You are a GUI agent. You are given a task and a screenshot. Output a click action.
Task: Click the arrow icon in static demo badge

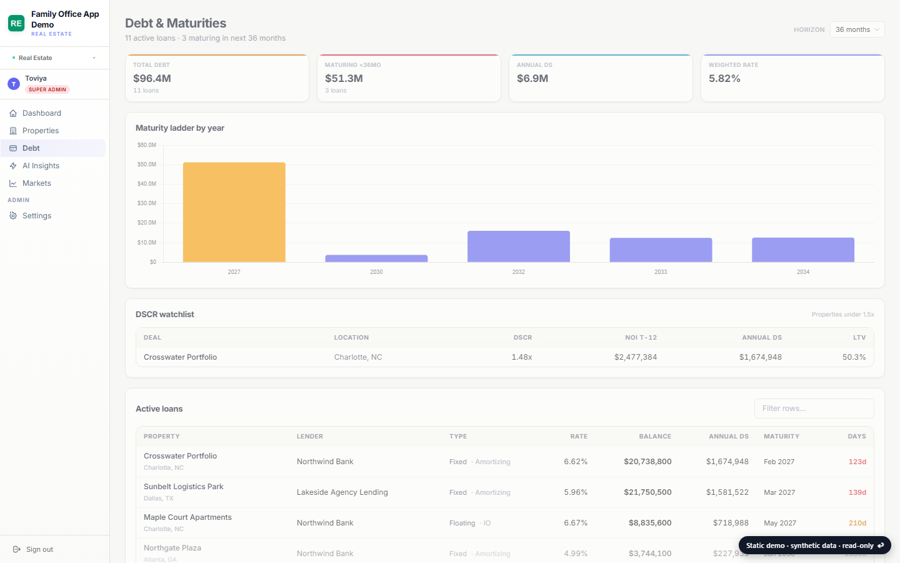pos(881,545)
